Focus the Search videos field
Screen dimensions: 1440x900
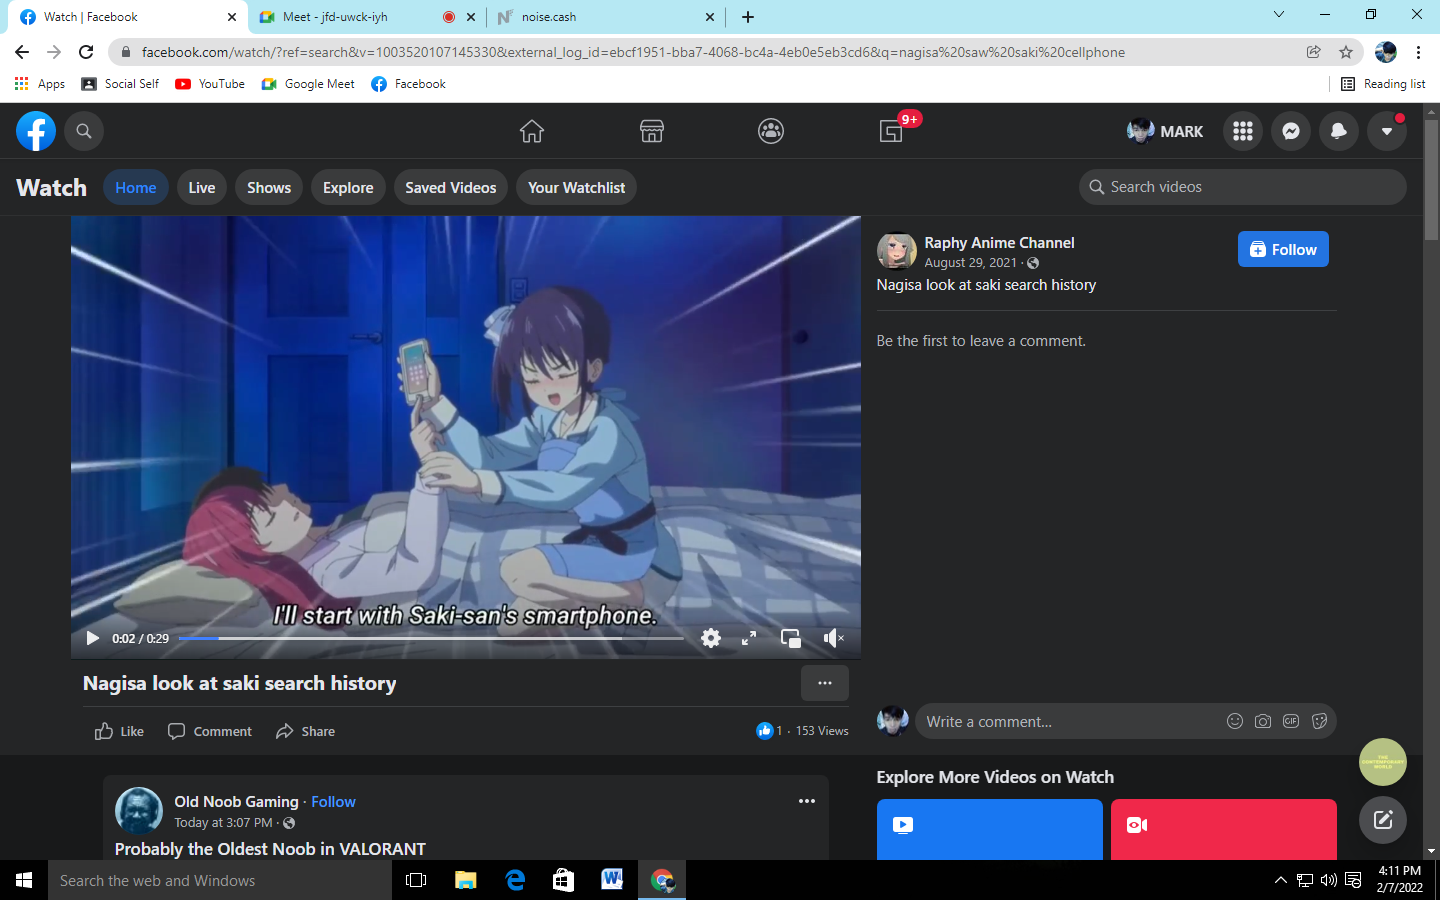(1243, 187)
